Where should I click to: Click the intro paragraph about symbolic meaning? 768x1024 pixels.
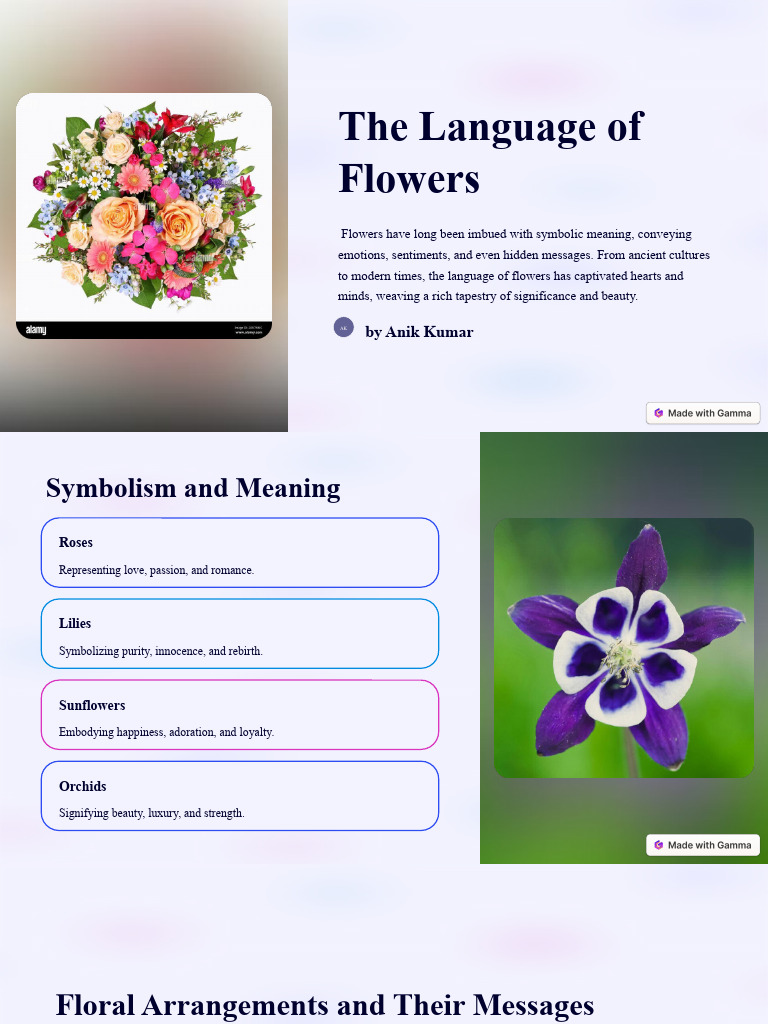click(x=524, y=264)
